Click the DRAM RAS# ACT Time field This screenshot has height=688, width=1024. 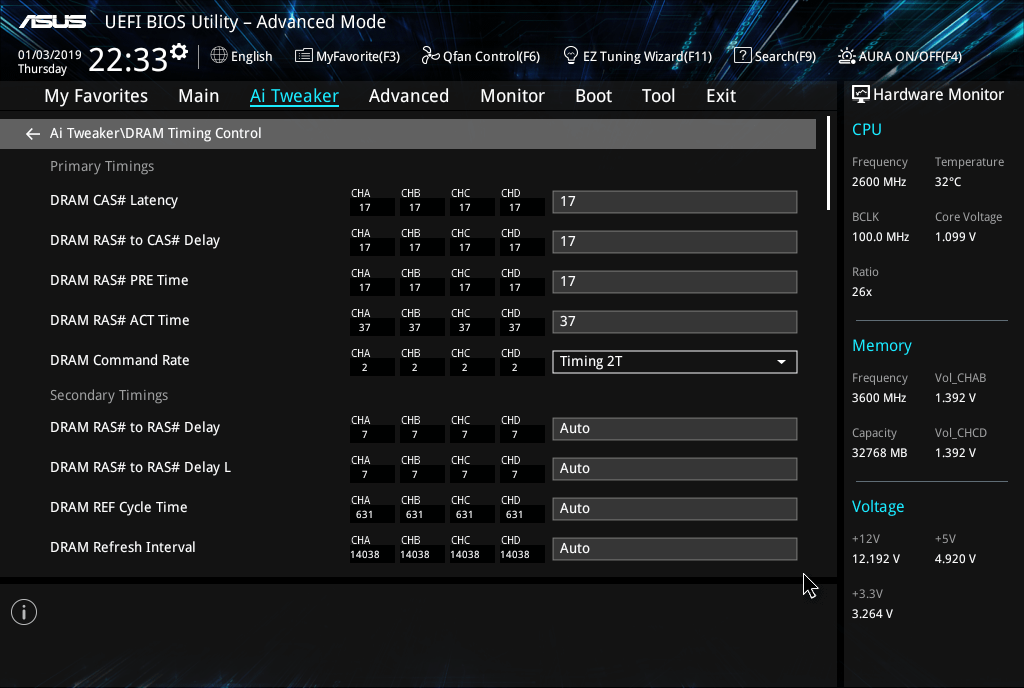click(x=675, y=322)
